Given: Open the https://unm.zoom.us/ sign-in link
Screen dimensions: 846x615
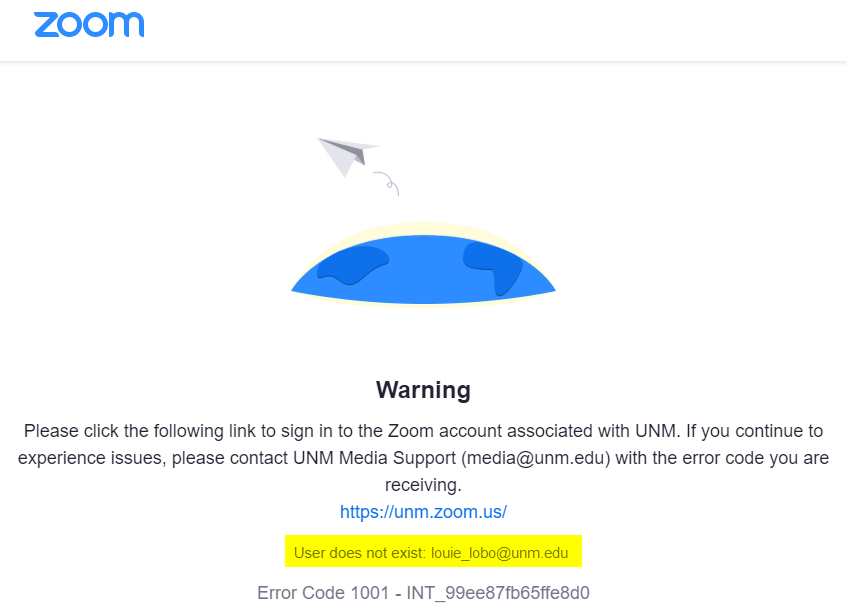Looking at the screenshot, I should point(423,512).
